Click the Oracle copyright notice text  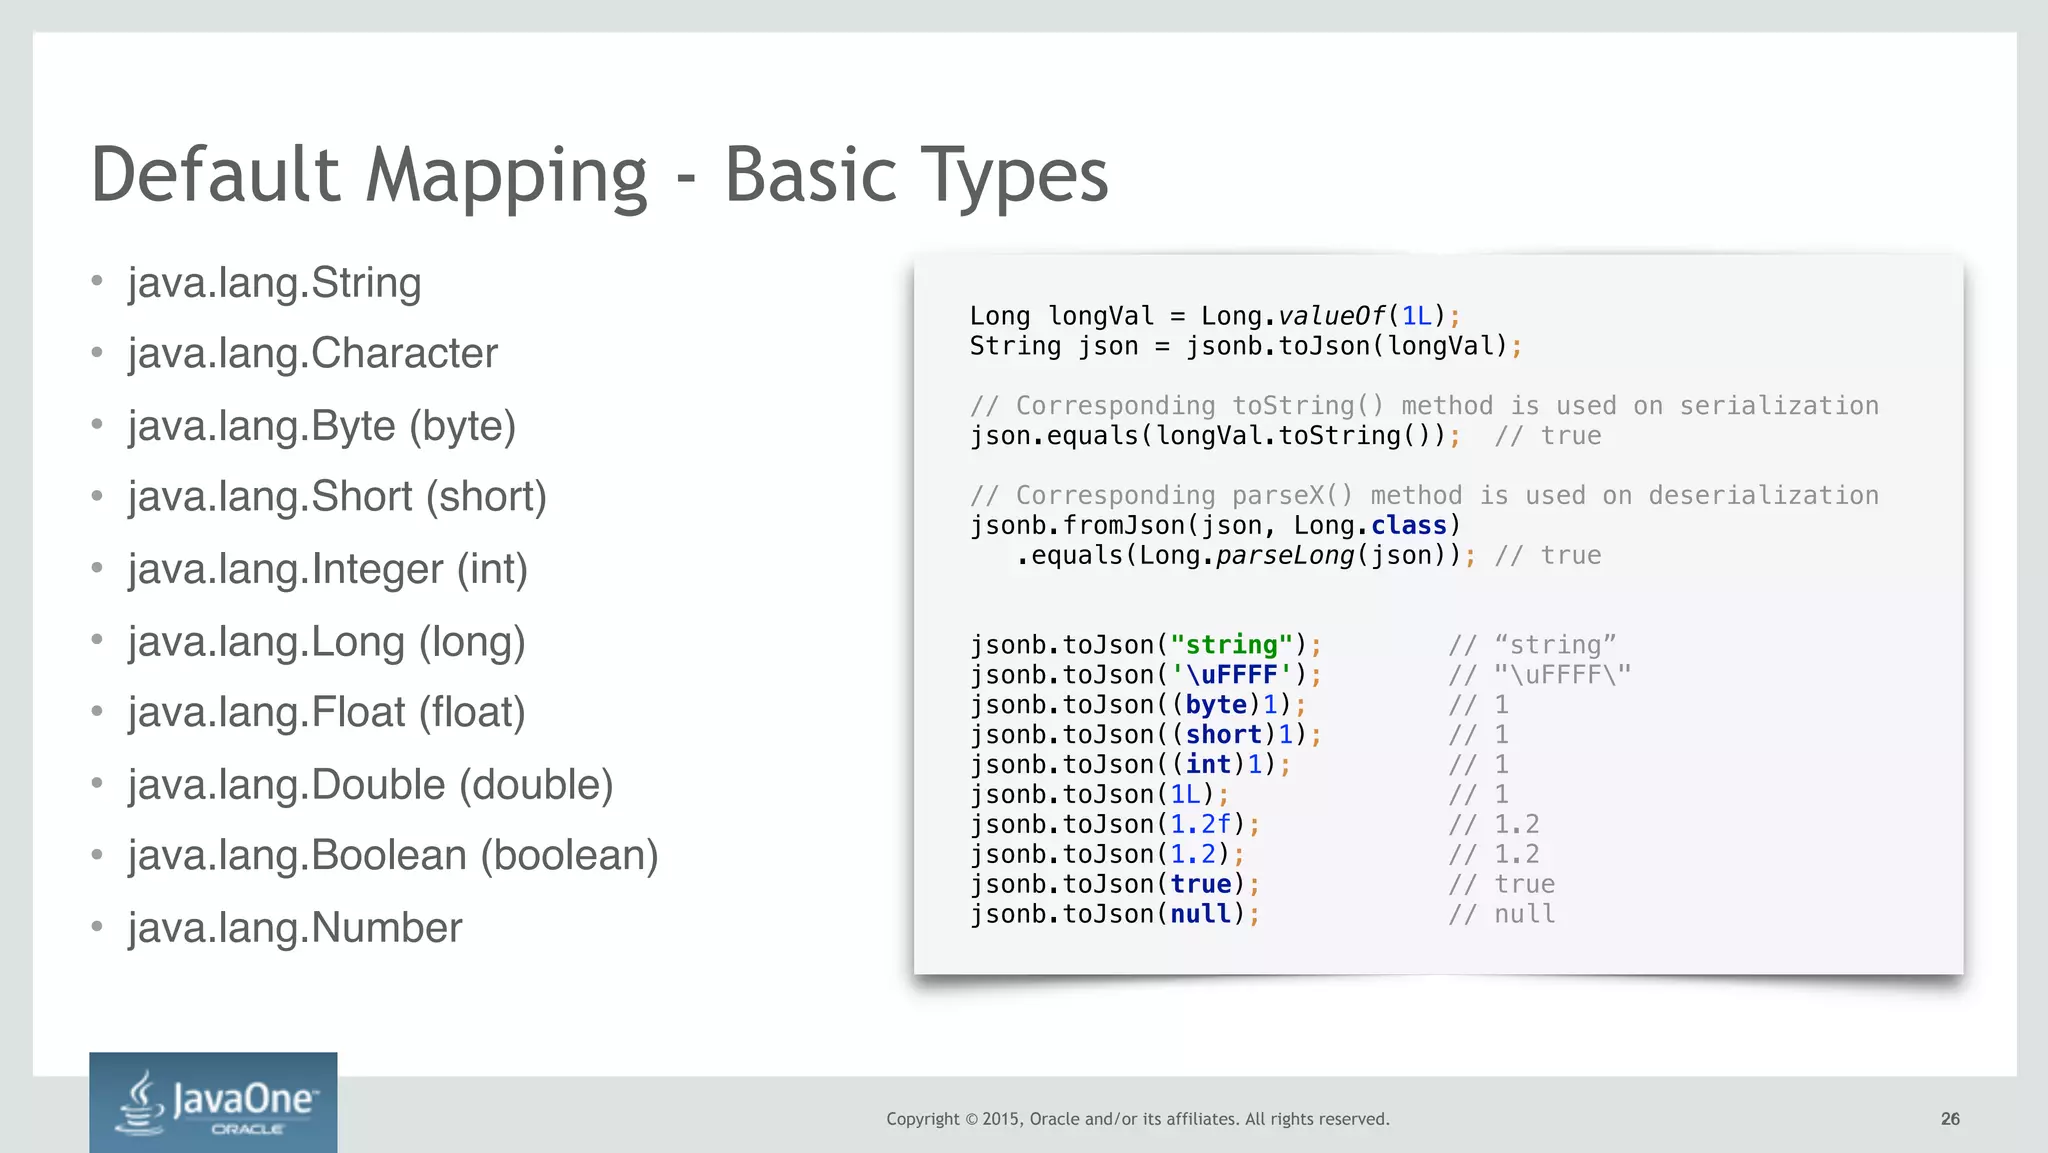[x=1137, y=1119]
